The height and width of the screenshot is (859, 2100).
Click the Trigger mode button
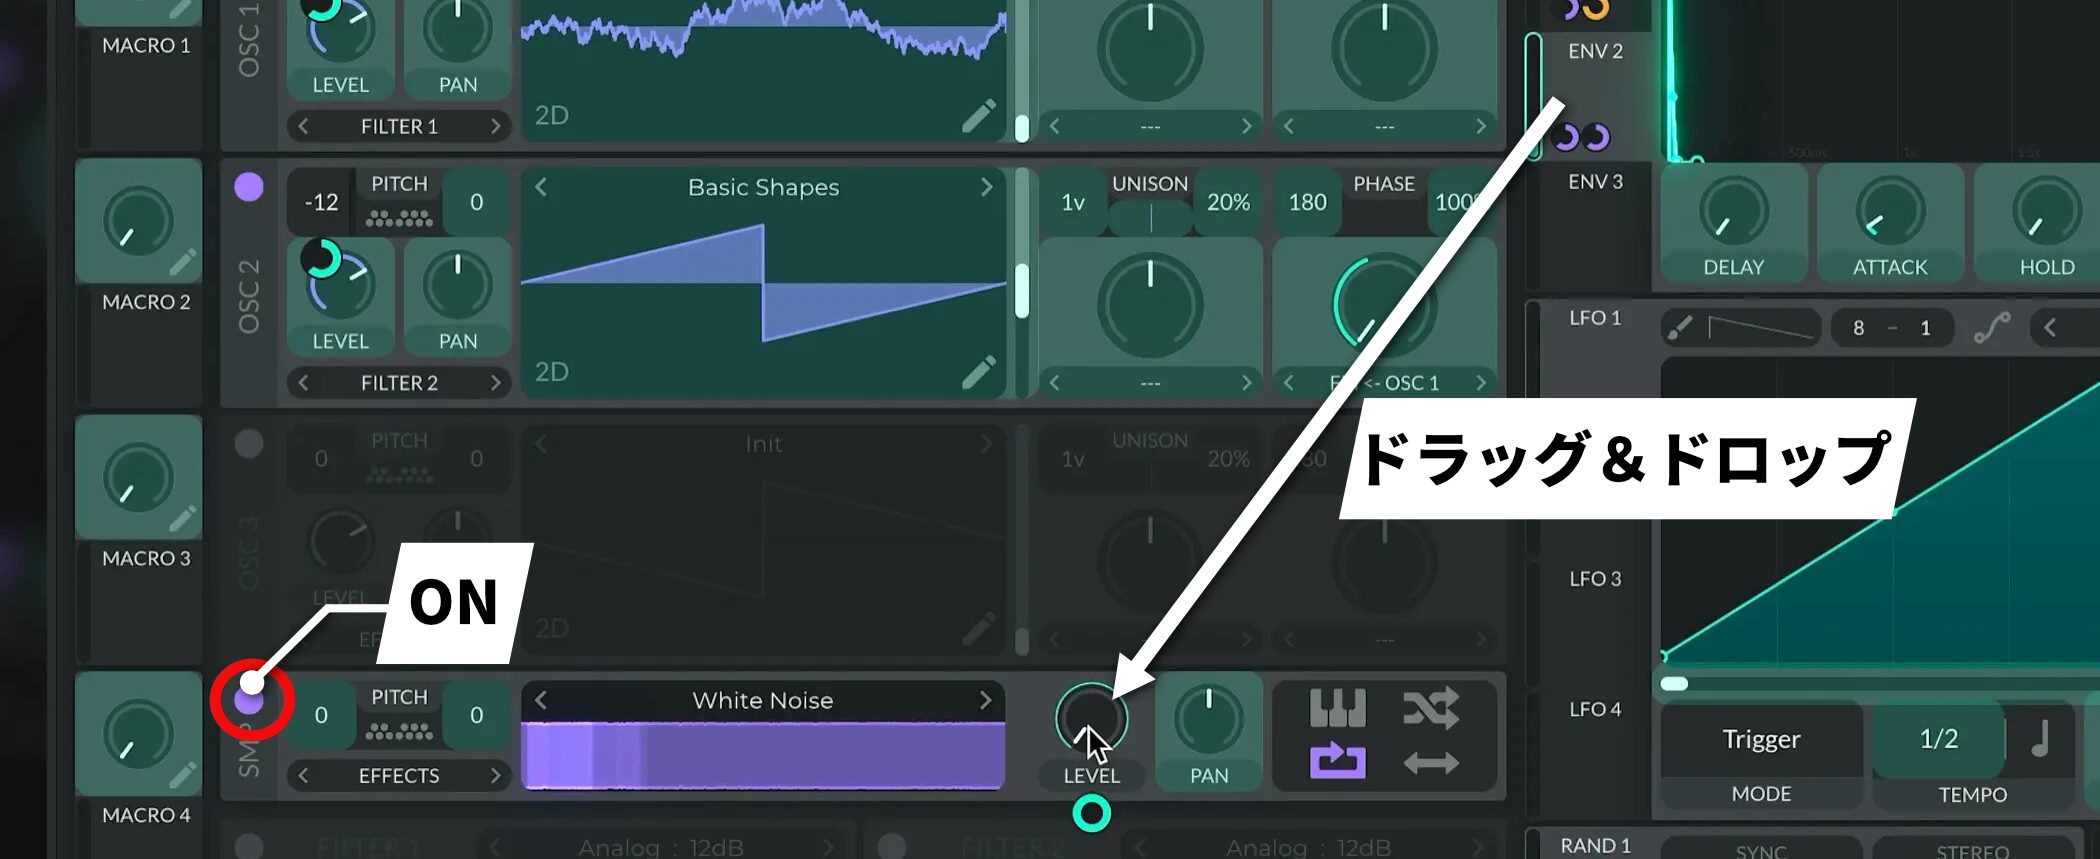(x=1761, y=739)
